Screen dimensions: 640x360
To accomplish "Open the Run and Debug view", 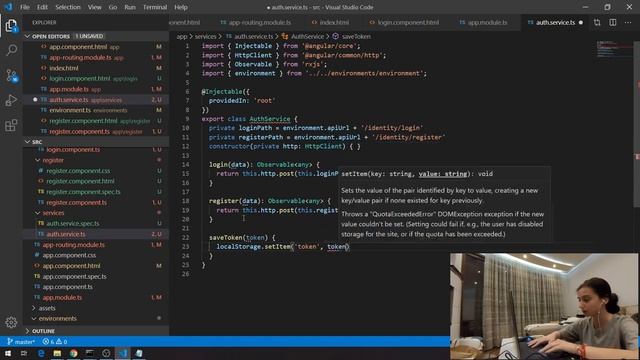I will pos(11,100).
